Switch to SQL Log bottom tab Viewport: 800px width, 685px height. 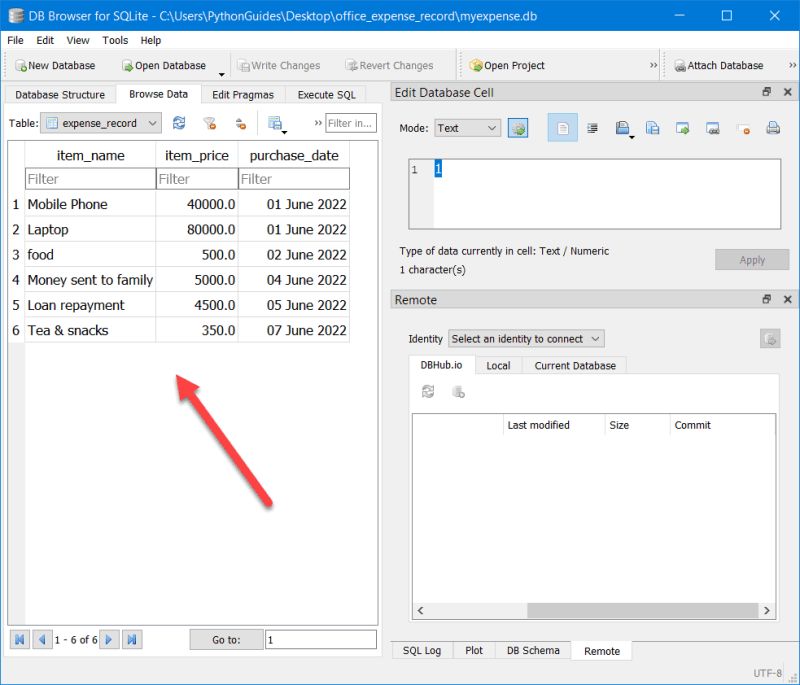tap(422, 650)
